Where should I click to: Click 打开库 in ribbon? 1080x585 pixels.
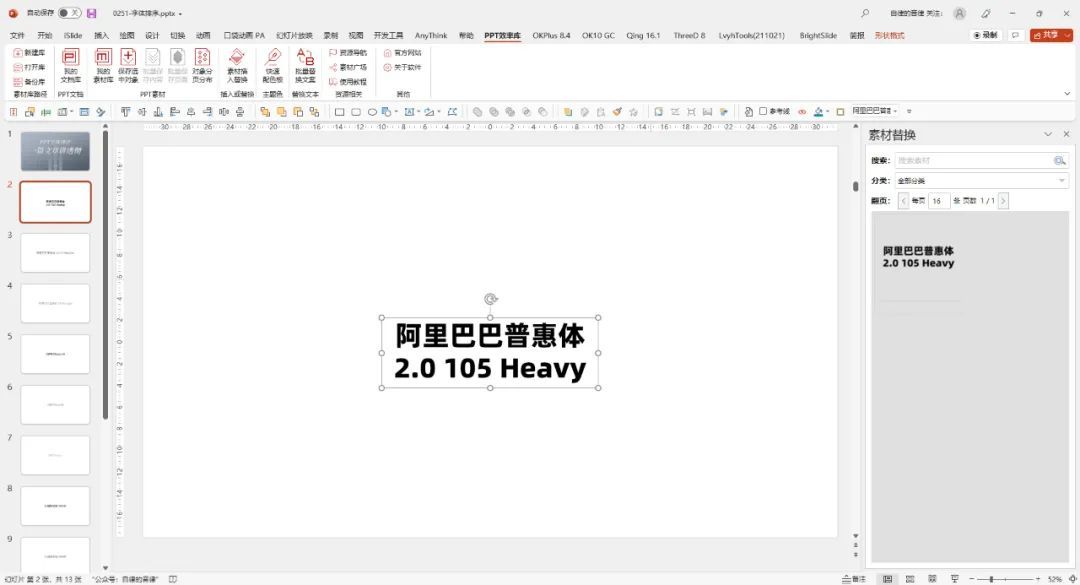(x=29, y=67)
